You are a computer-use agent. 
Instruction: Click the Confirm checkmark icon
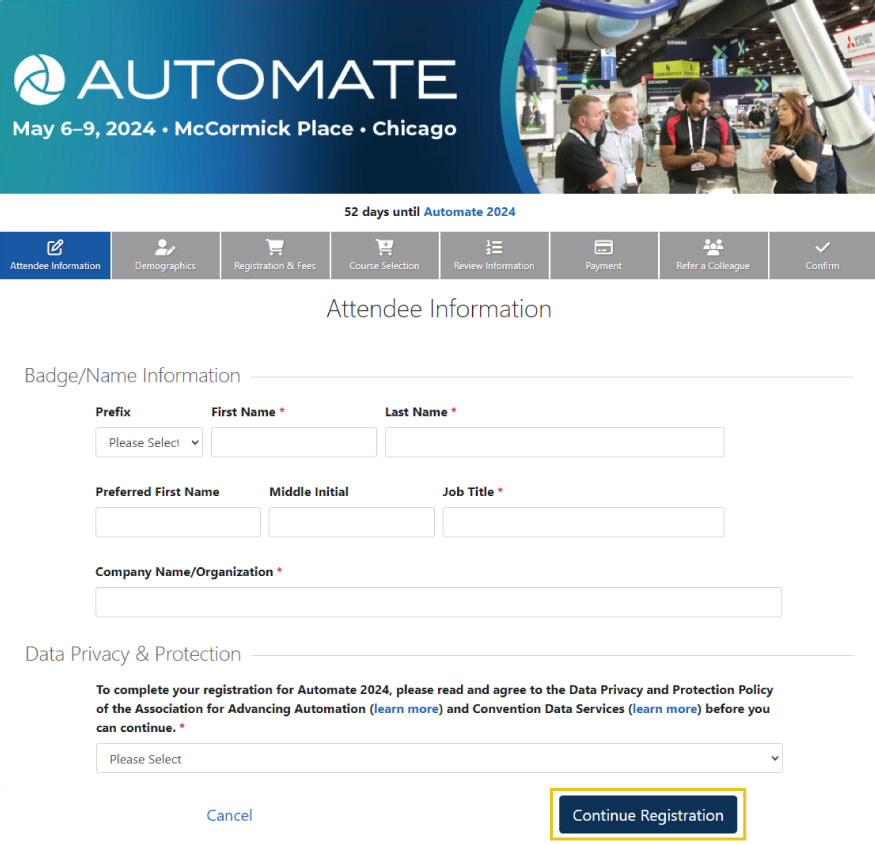point(822,247)
